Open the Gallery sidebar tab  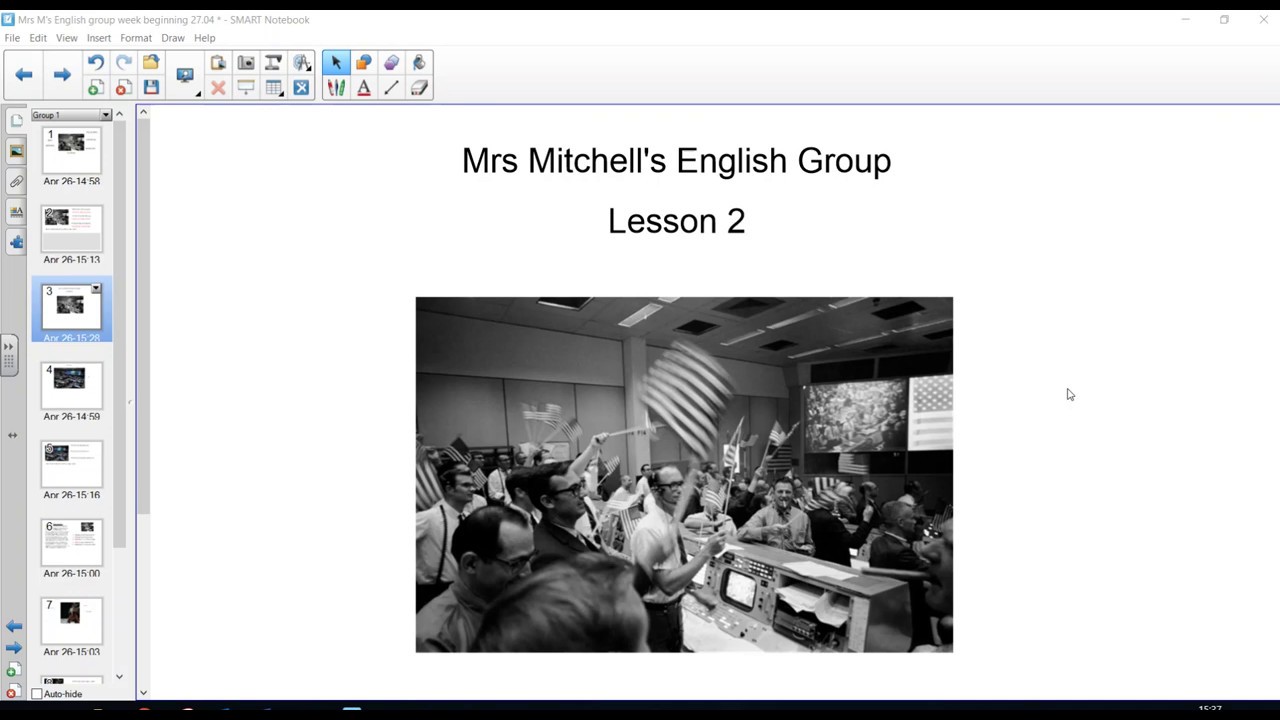16,151
